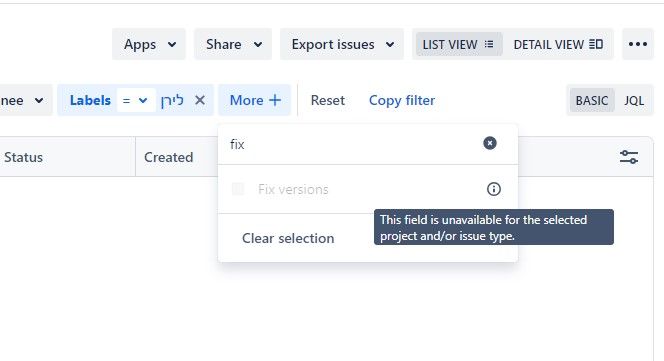The height and width of the screenshot is (361, 664).
Task: Click the Copy filter link
Action: click(x=402, y=100)
